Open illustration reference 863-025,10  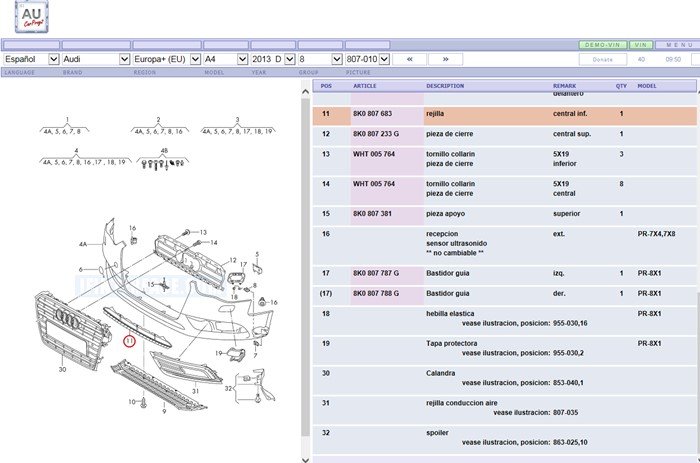pyautogui.click(x=570, y=443)
